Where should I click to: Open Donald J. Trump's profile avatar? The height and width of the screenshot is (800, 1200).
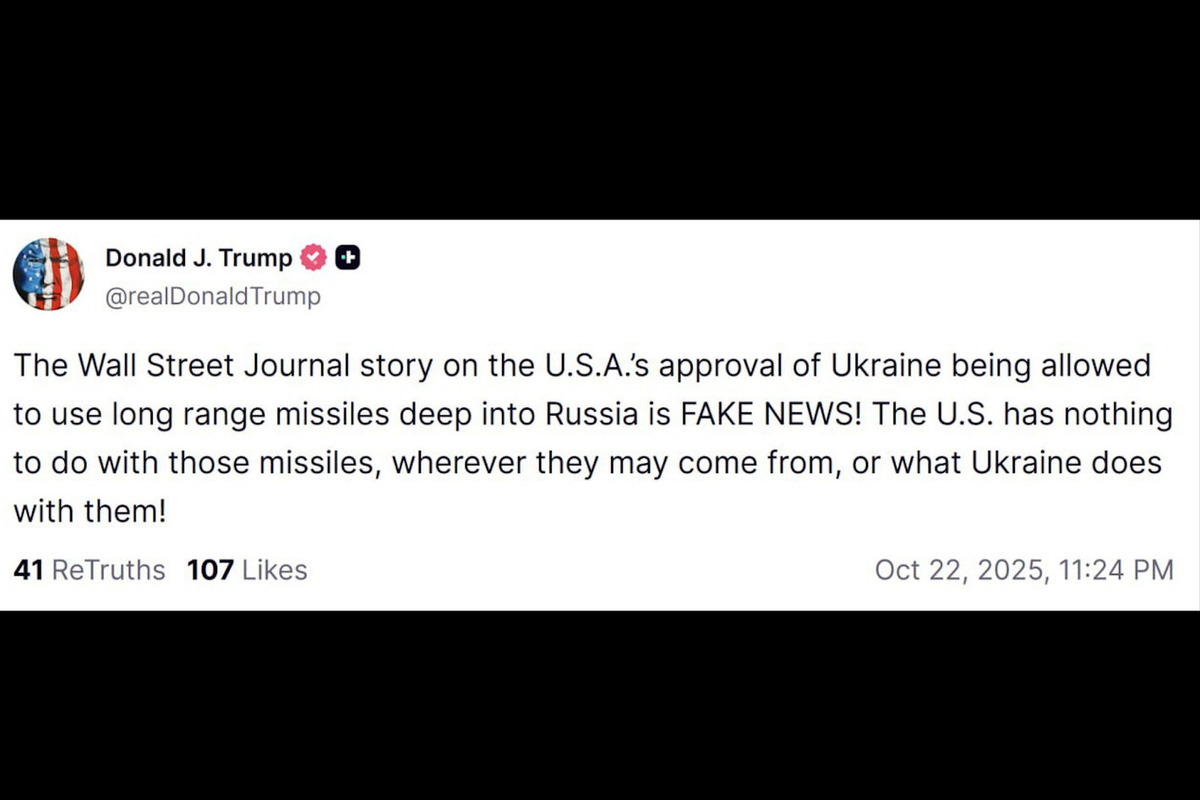click(x=49, y=273)
